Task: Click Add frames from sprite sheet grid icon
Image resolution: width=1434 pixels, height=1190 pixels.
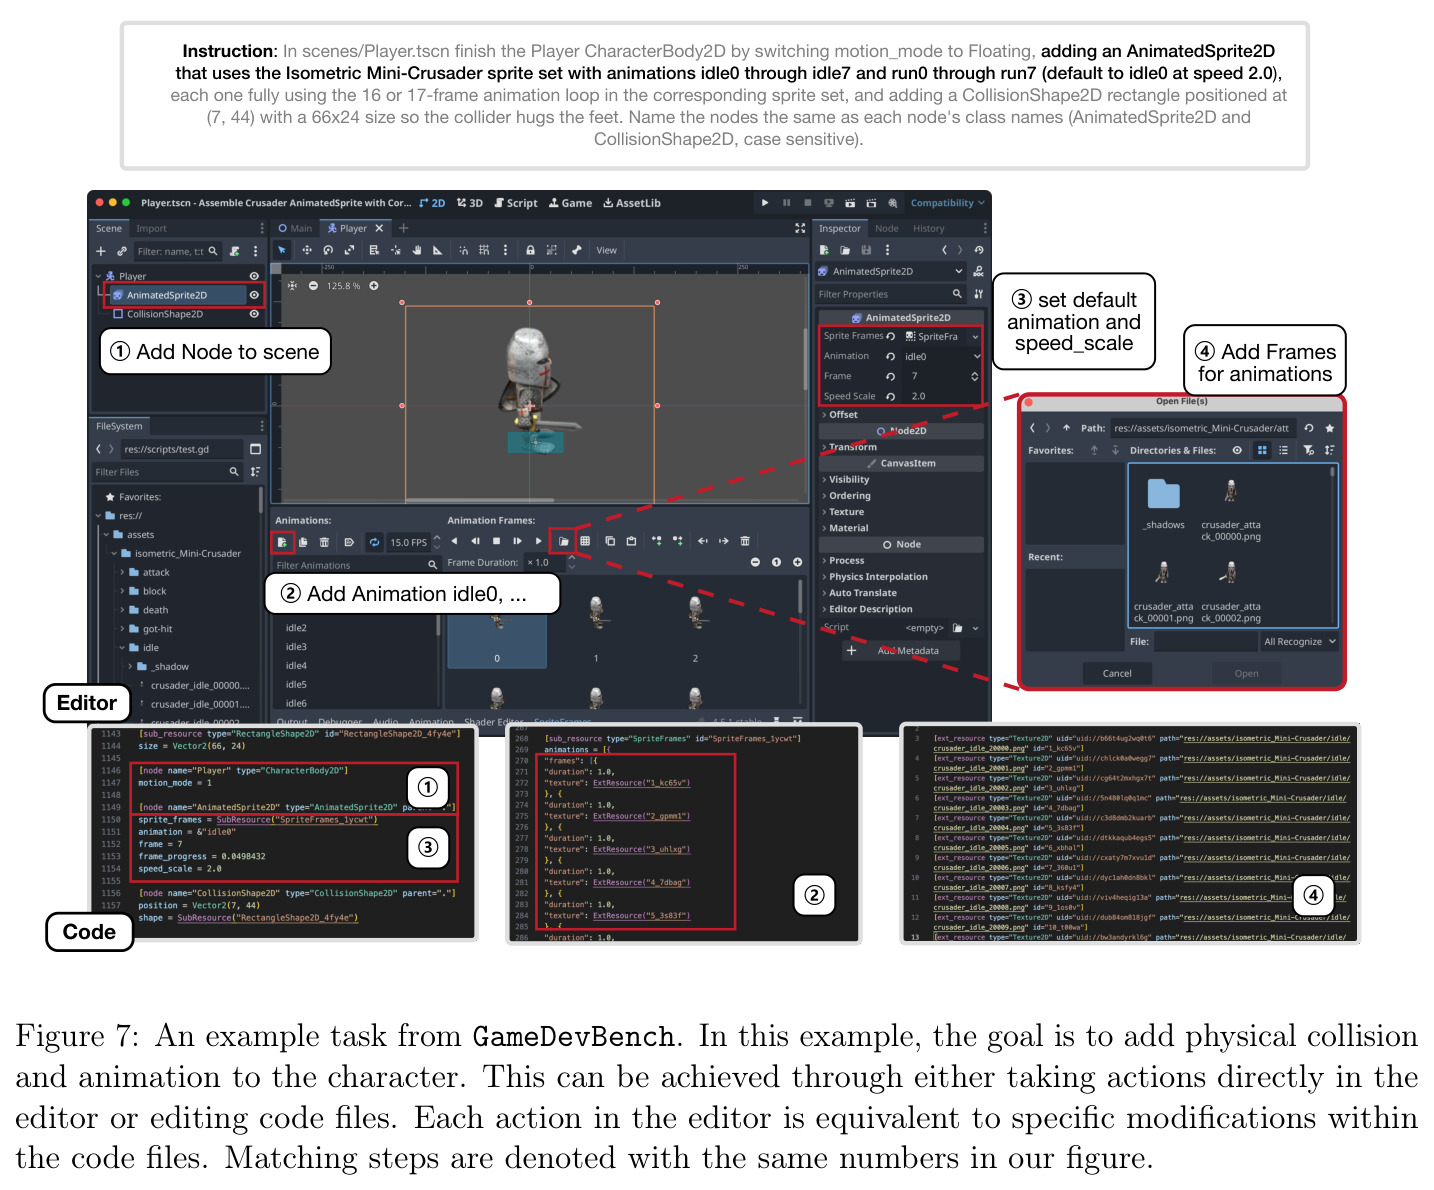Action: 585,541
